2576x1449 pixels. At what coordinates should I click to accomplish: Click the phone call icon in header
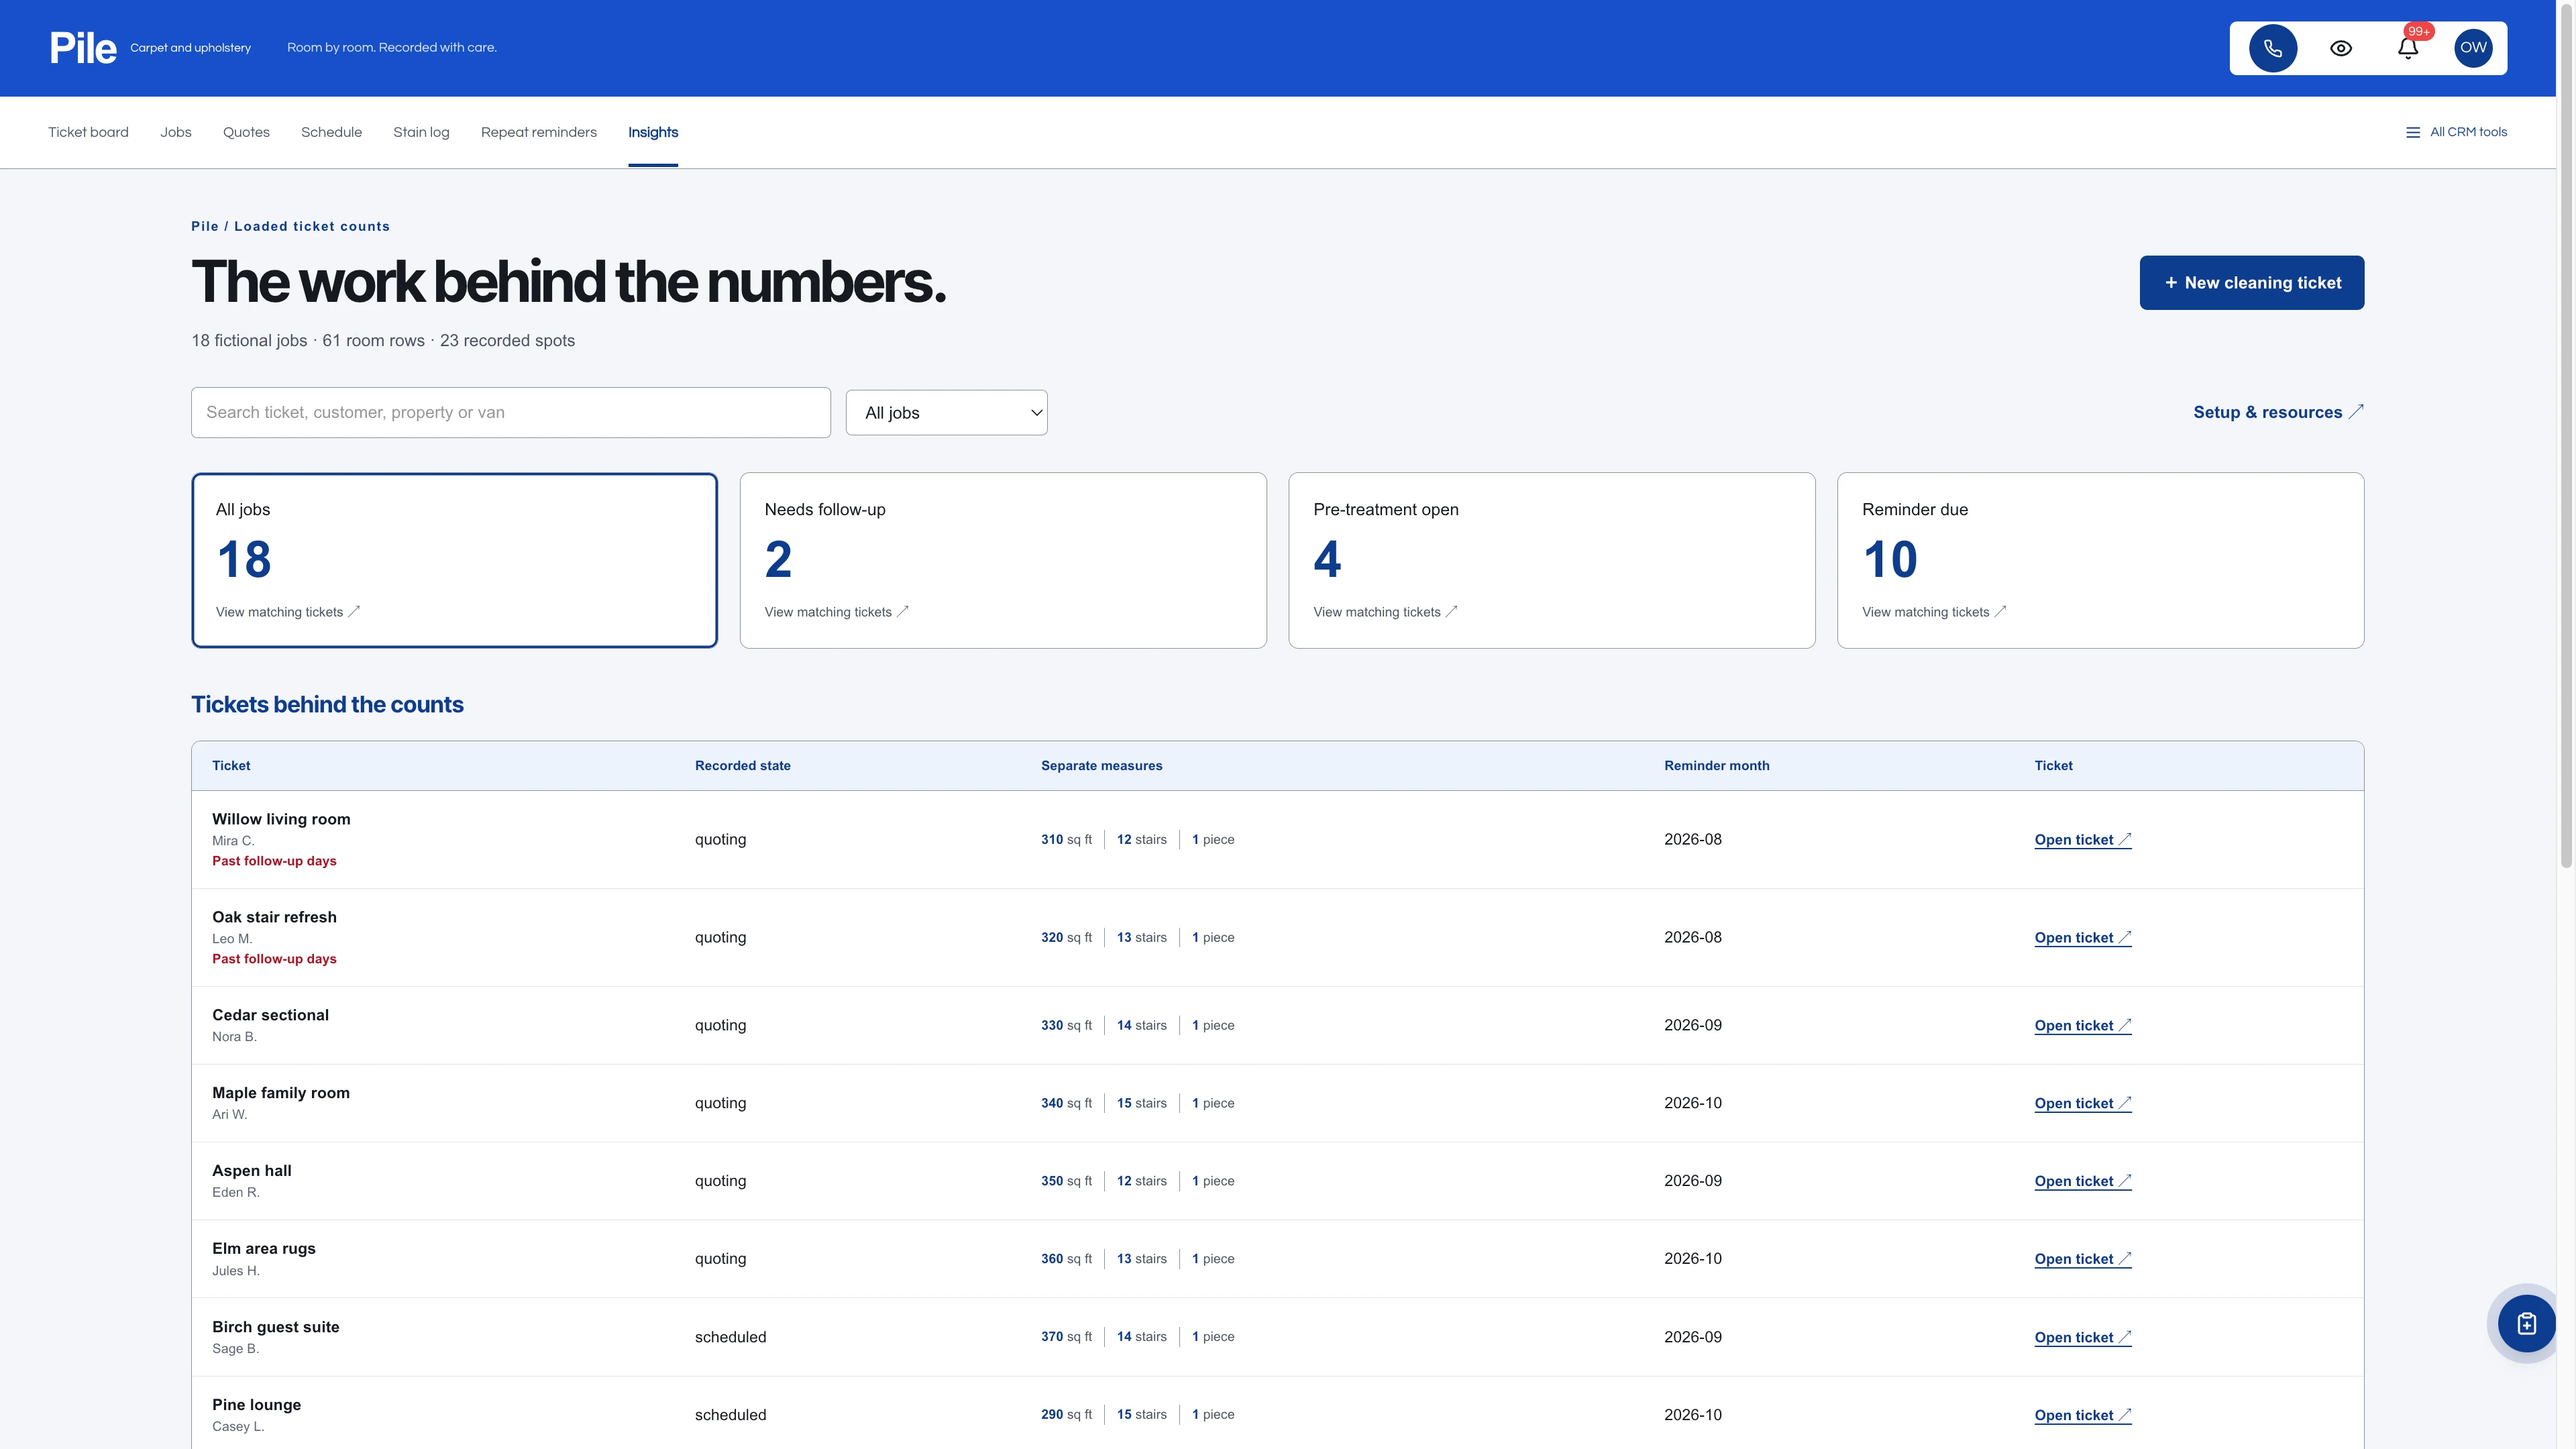2273,48
